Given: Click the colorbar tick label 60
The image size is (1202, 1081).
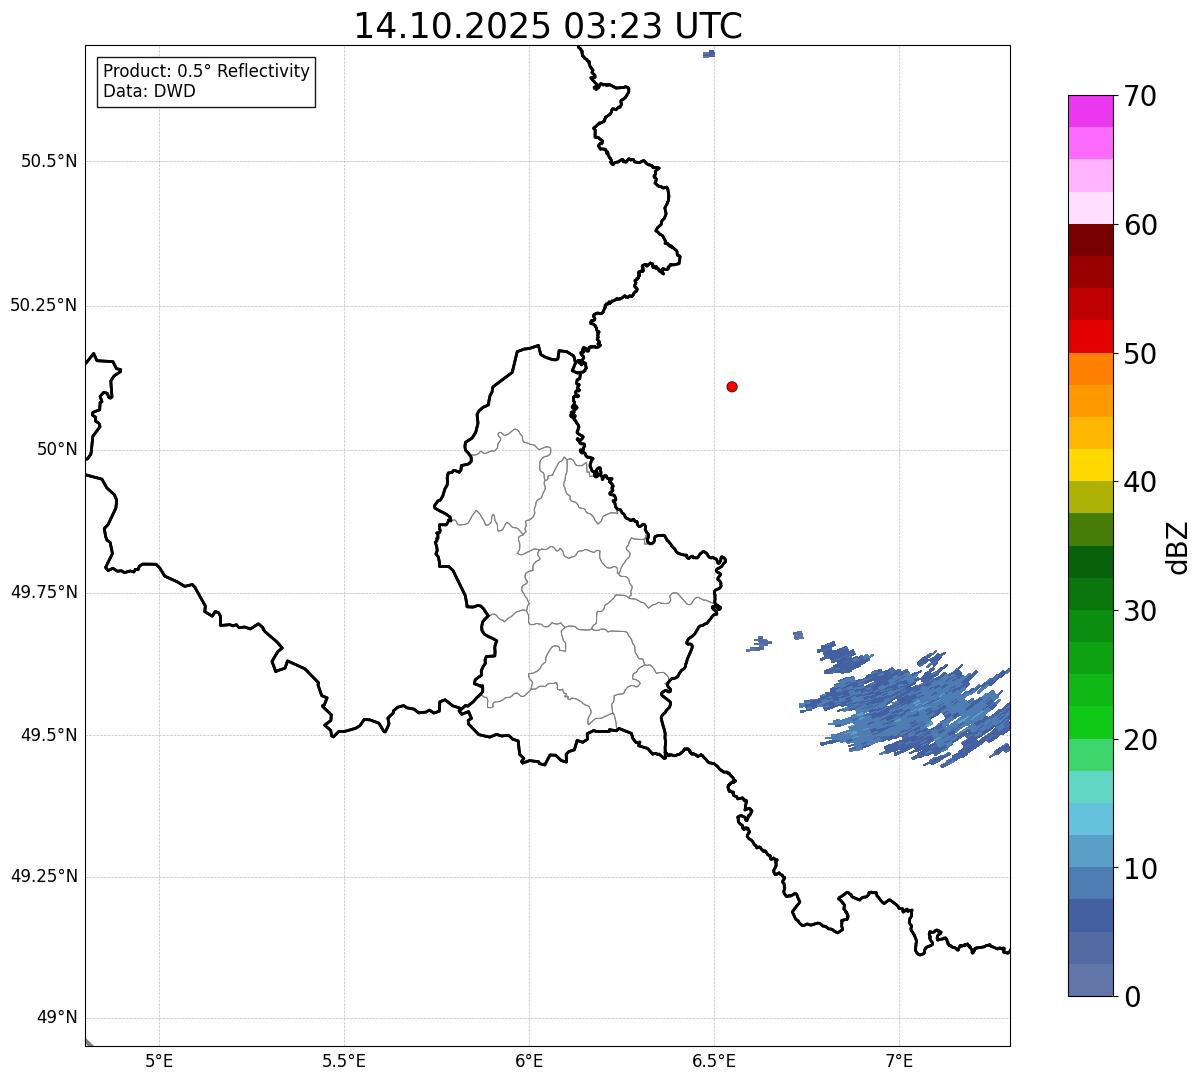Looking at the screenshot, I should point(1140,225).
